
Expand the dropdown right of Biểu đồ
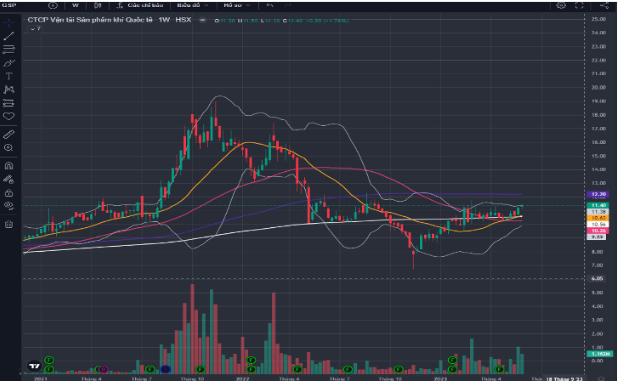coord(236,5)
